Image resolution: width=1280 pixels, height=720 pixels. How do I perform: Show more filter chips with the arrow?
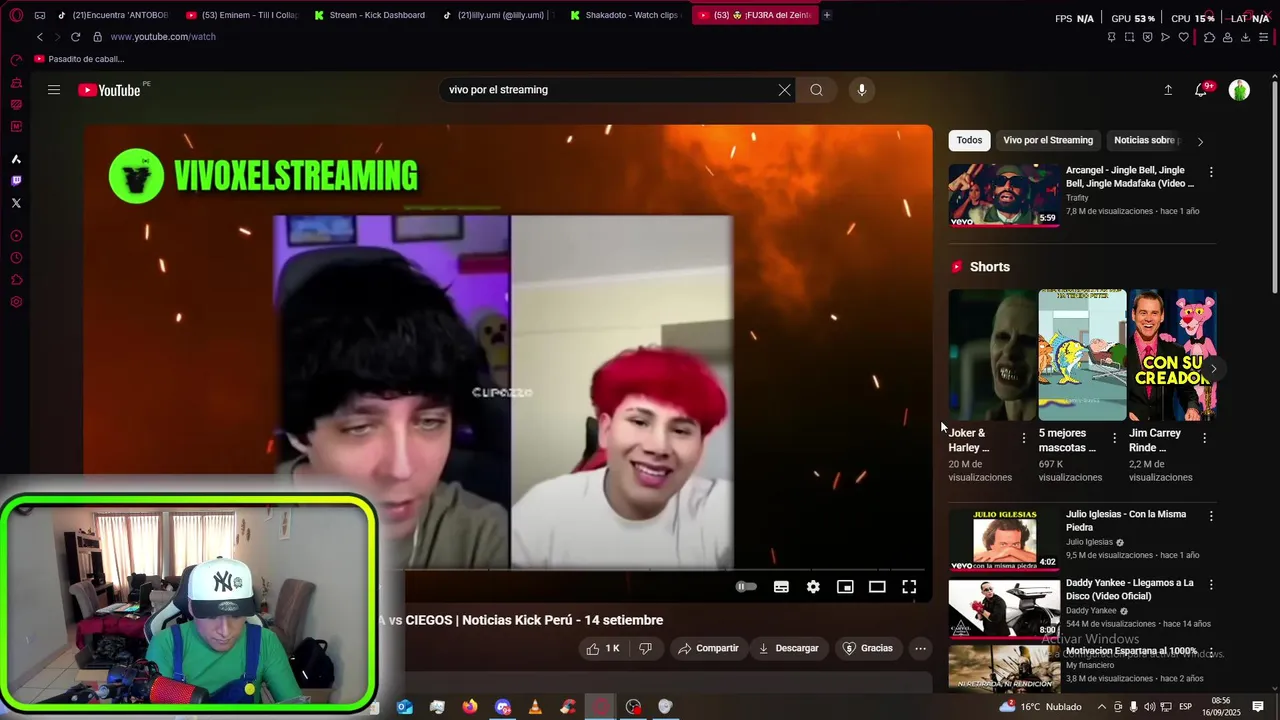pos(1200,141)
